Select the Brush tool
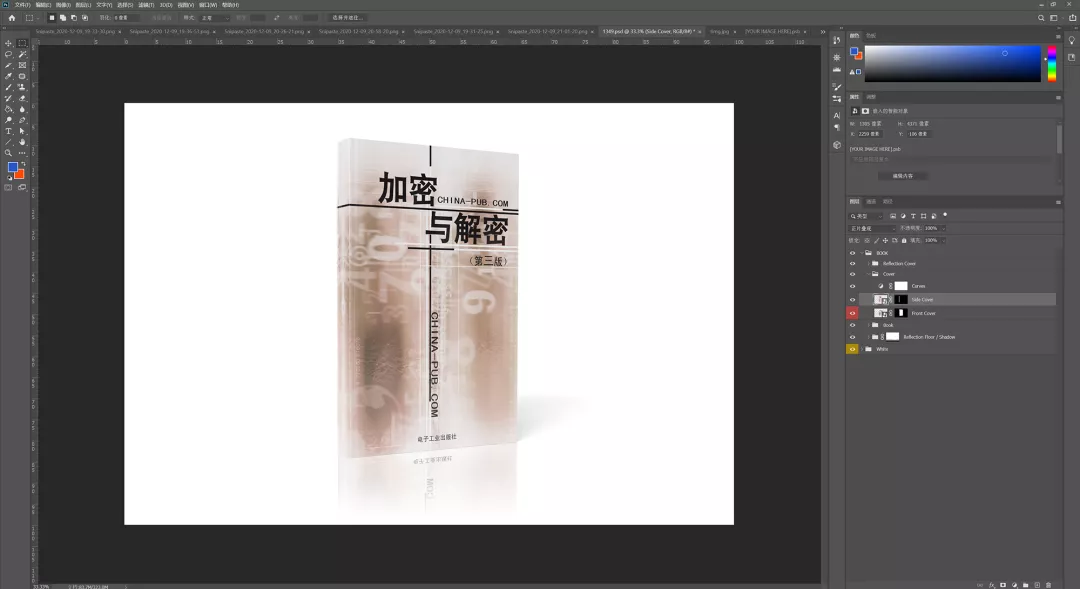Viewport: 1080px width, 589px height. pos(8,87)
